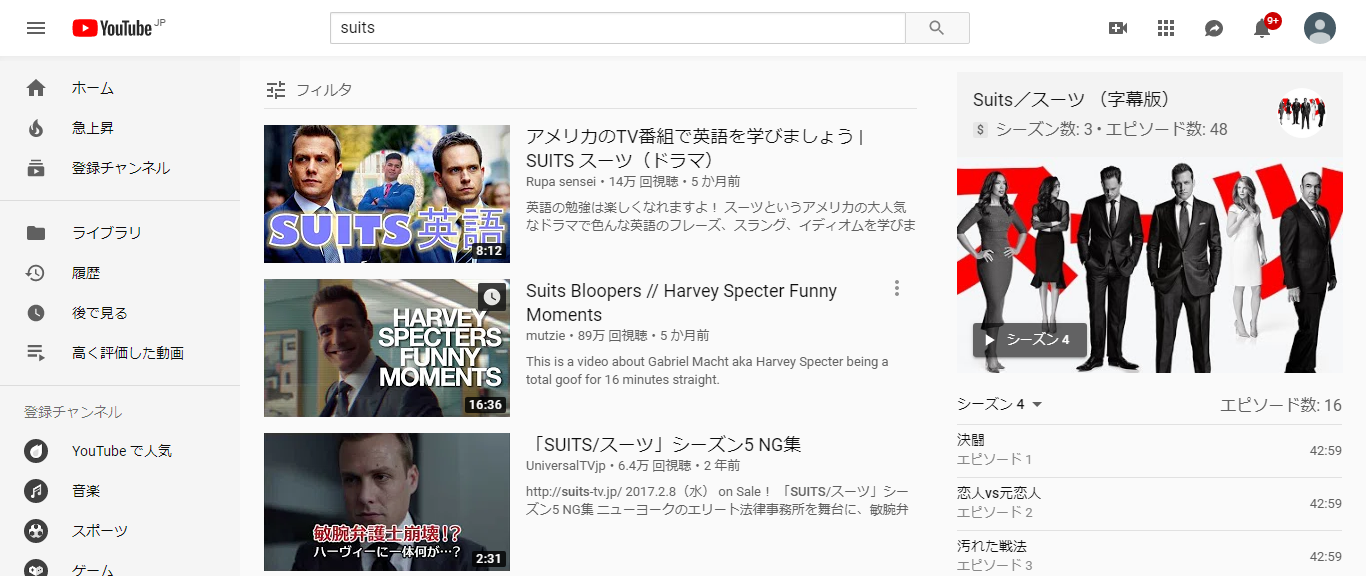Image resolution: width=1366 pixels, height=576 pixels.
Task: Click the ホーム home icon
Action: 36,88
